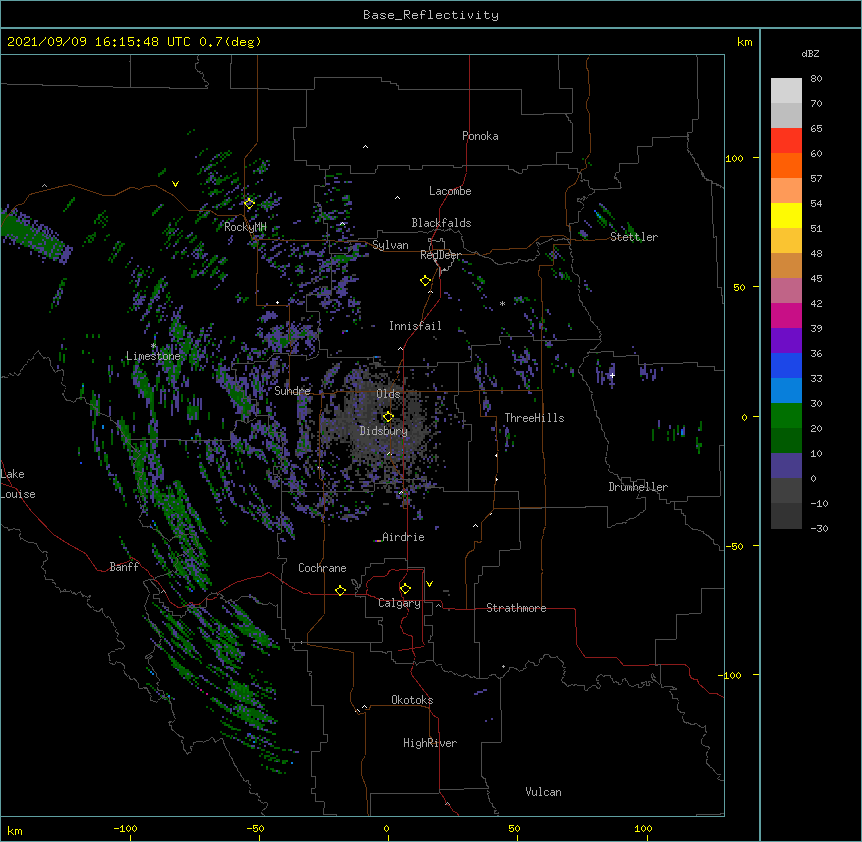Image resolution: width=862 pixels, height=842 pixels.
Task: Click the Lacombe city label
Action: point(450,191)
